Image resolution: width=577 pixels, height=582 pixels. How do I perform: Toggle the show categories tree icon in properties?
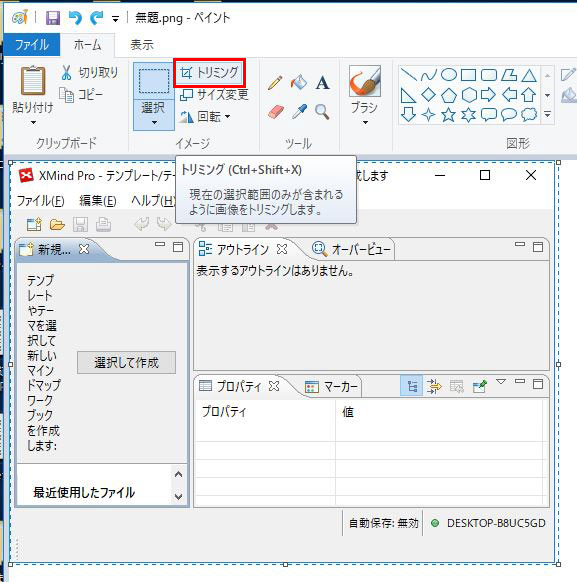[x=412, y=386]
